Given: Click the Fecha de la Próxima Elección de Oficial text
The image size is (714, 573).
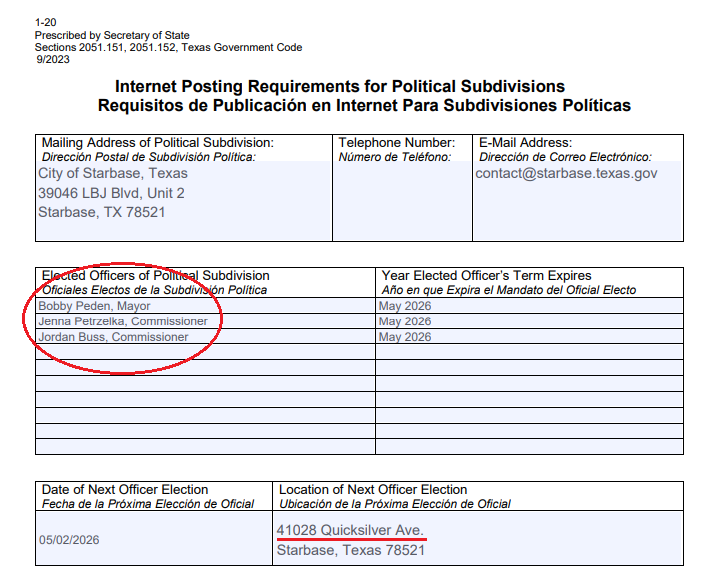Looking at the screenshot, I should pos(148,504).
